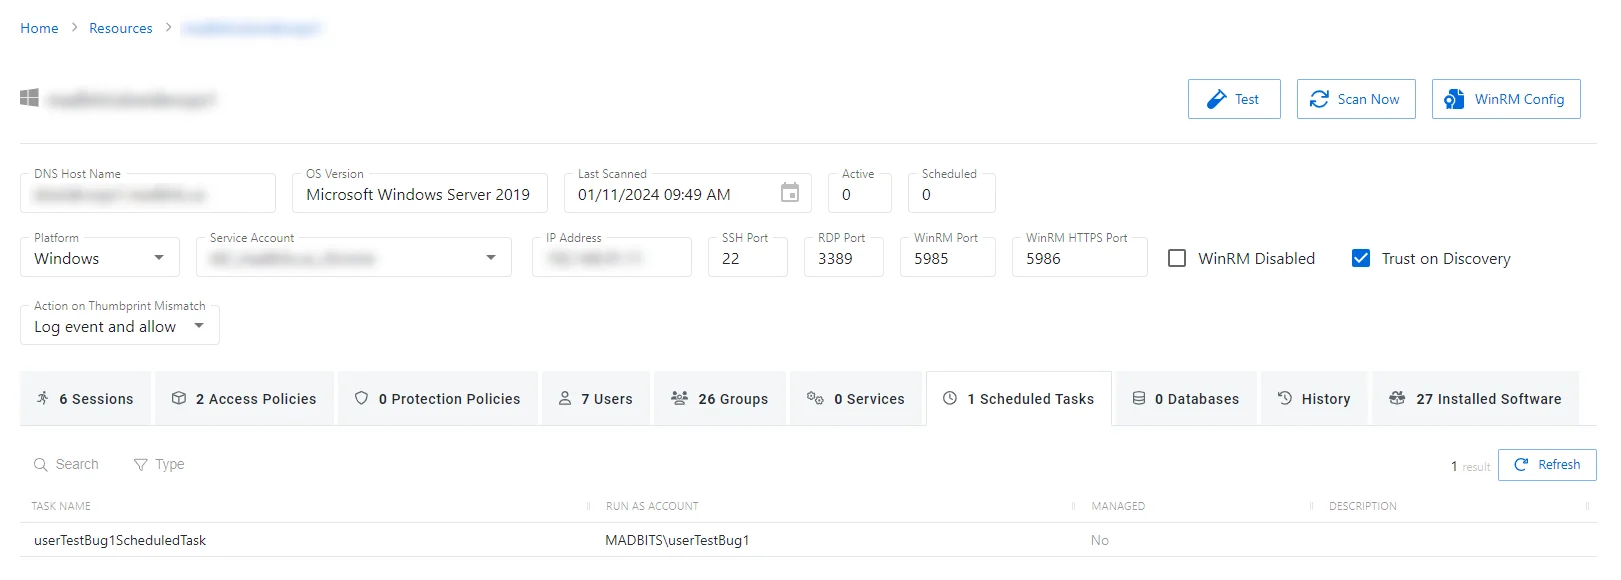This screenshot has height=580, width=1621.
Task: Open the 27 Installed Software tab
Action: (x=1475, y=398)
